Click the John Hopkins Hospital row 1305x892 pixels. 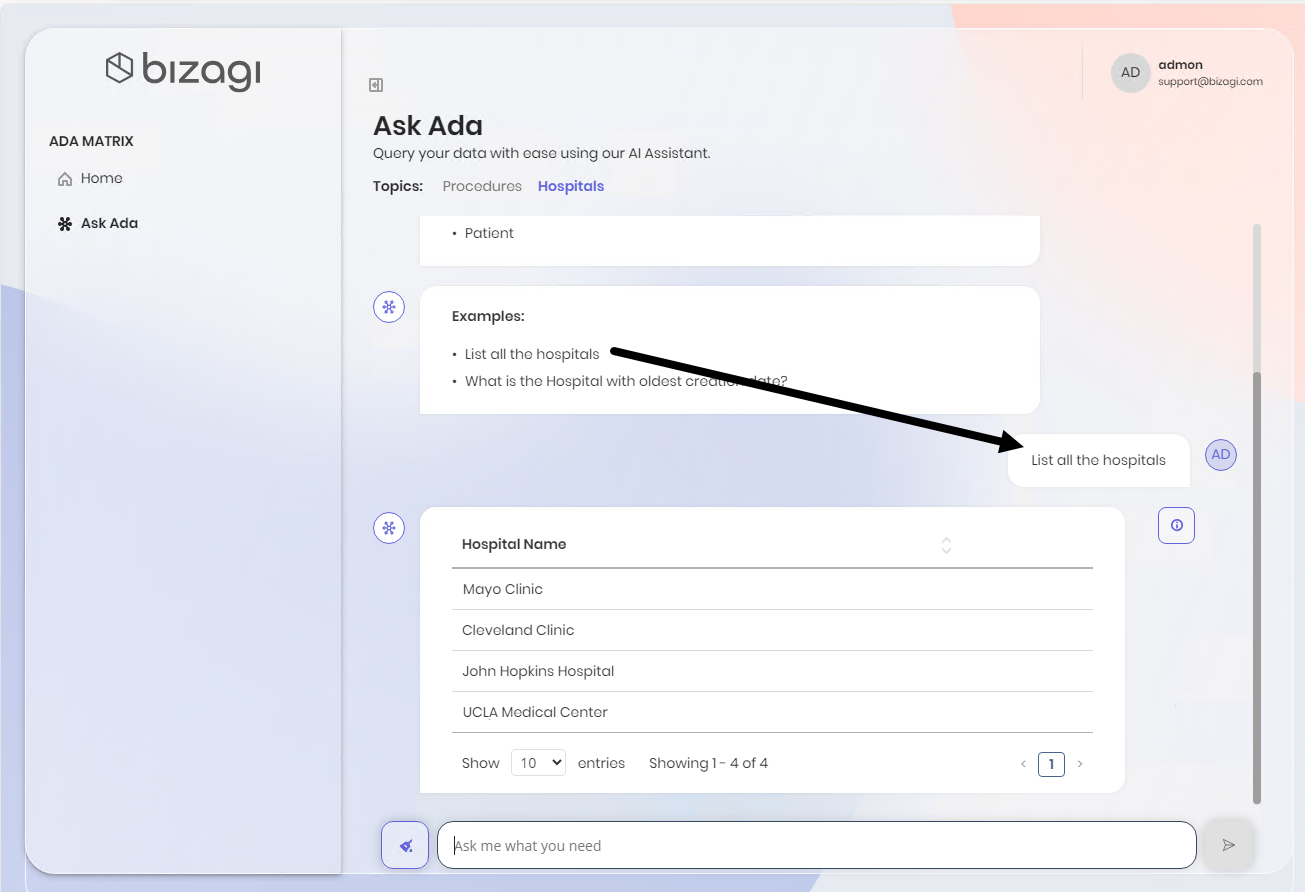[x=772, y=671]
